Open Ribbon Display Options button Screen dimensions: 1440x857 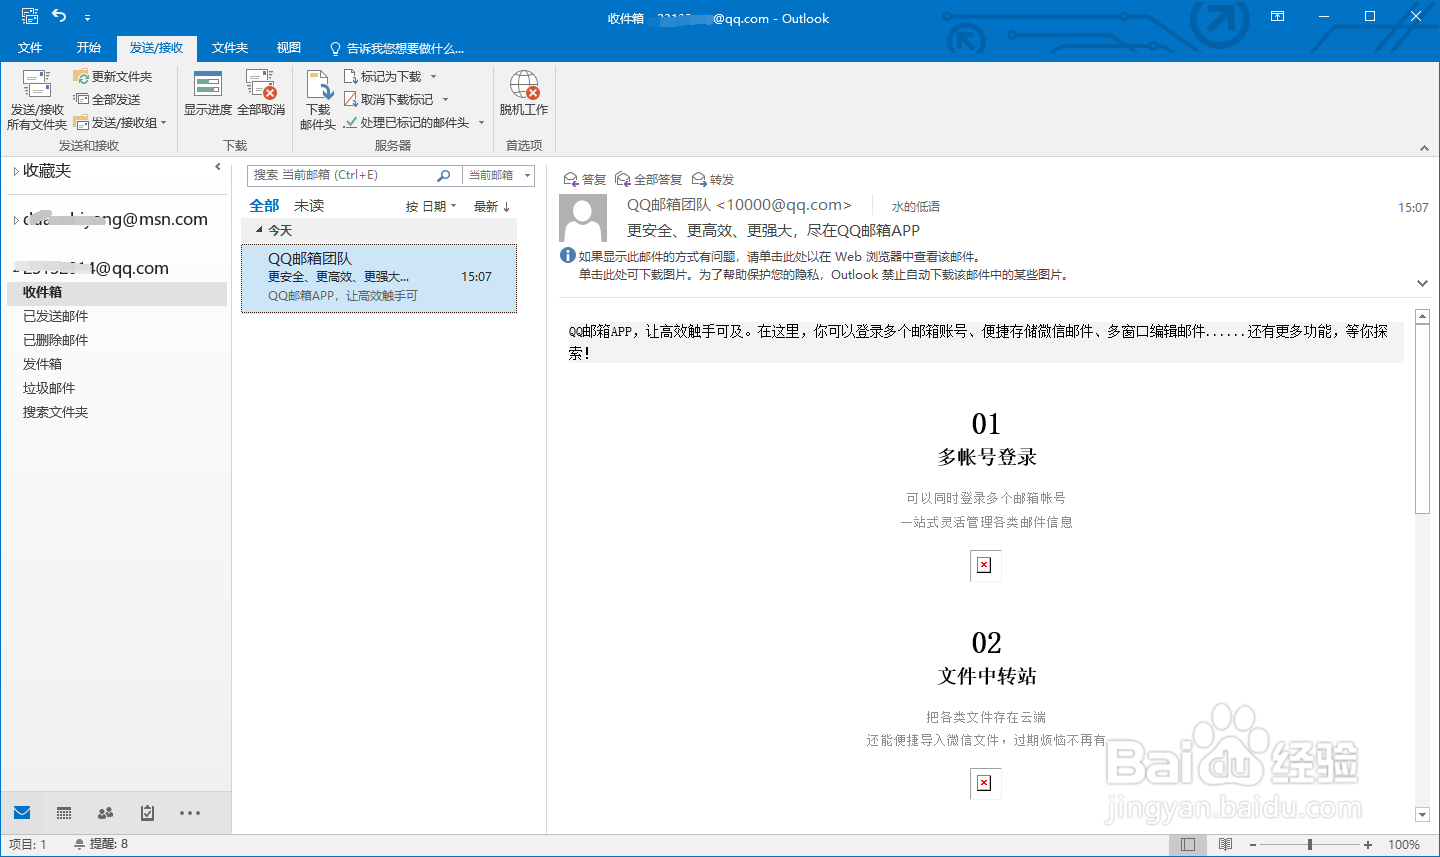pyautogui.click(x=1277, y=16)
